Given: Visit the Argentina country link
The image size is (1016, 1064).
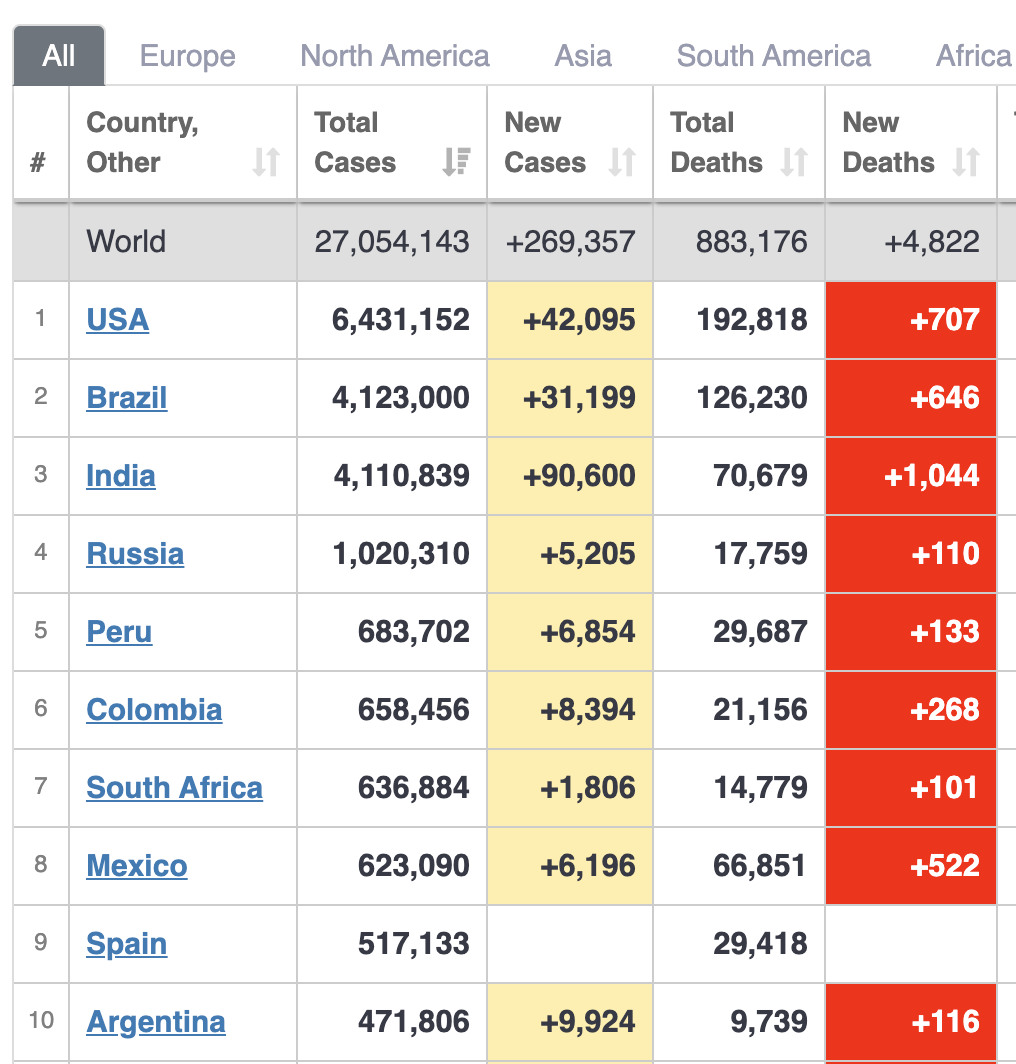Looking at the screenshot, I should tap(156, 1022).
